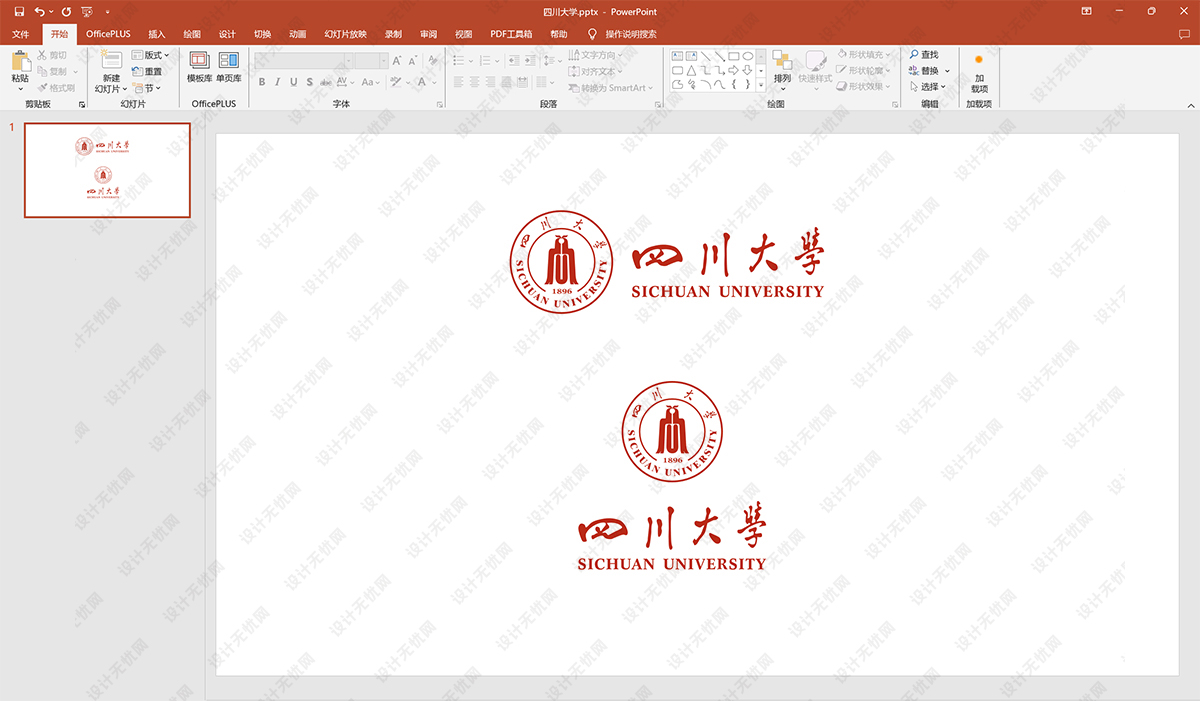The width and height of the screenshot is (1200, 701).
Task: Switch to PDF工具箱 tab
Action: [511, 34]
